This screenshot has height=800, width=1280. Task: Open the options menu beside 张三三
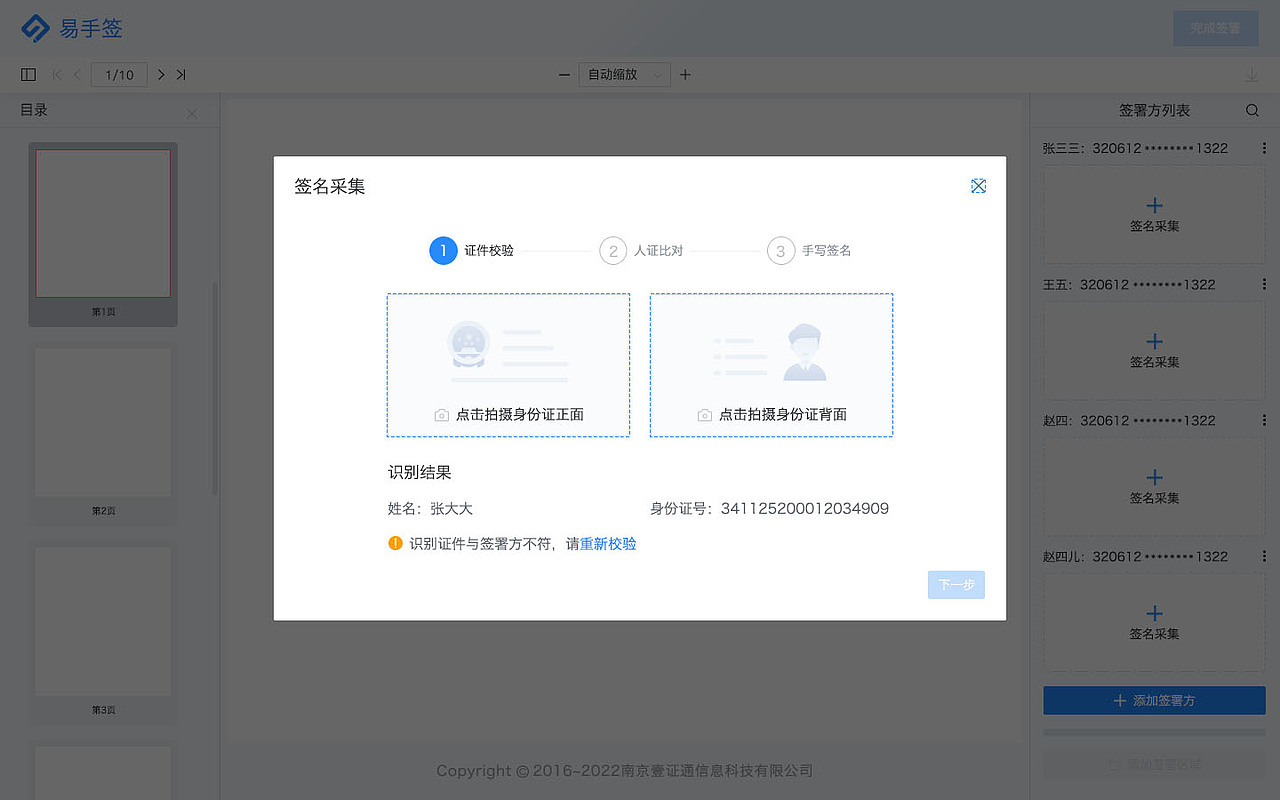tap(1265, 148)
